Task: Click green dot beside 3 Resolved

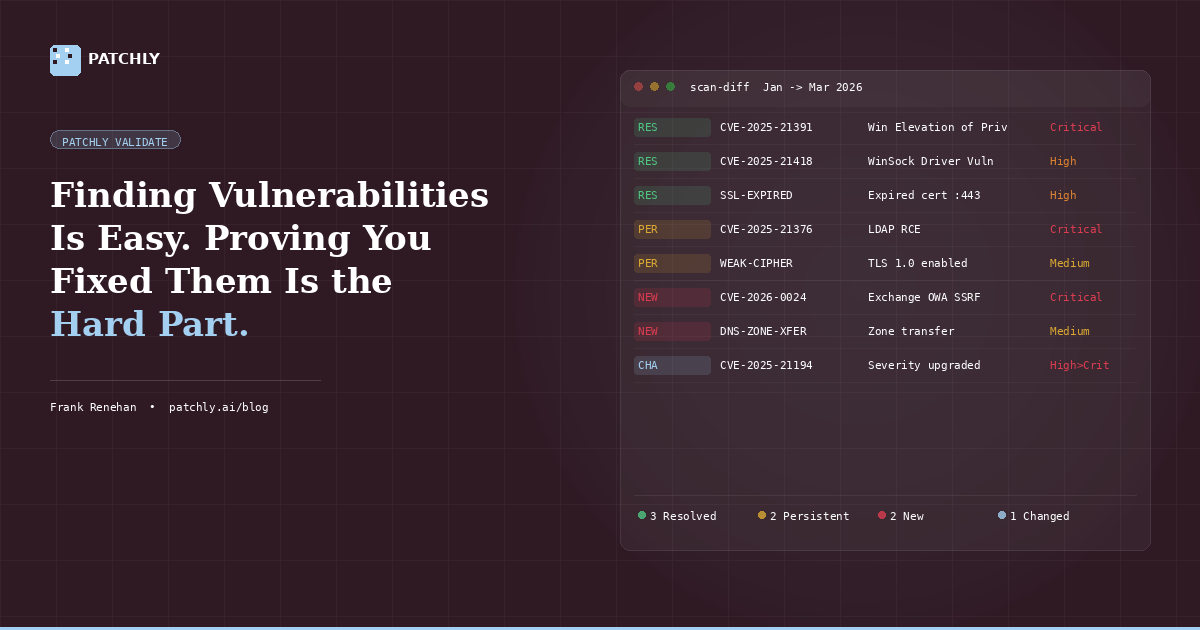Action: tap(642, 515)
